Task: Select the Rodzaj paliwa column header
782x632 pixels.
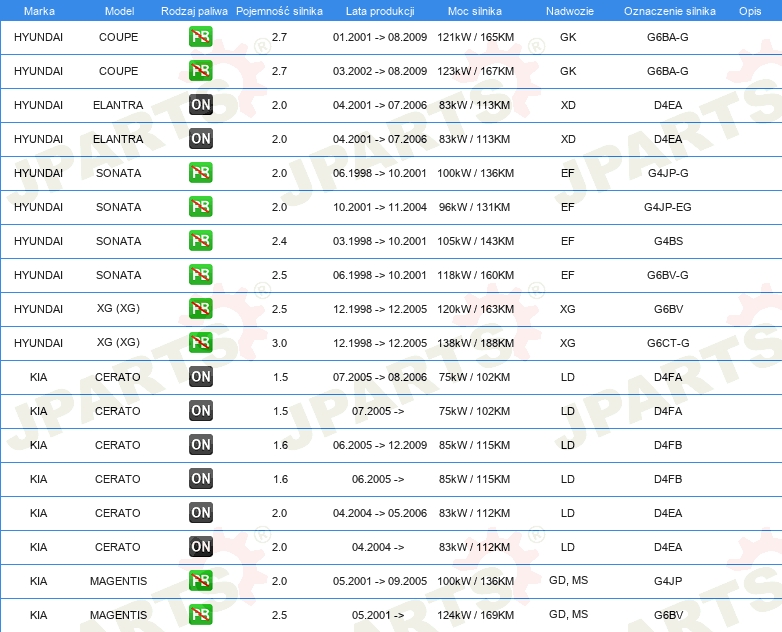Action: click(x=194, y=11)
